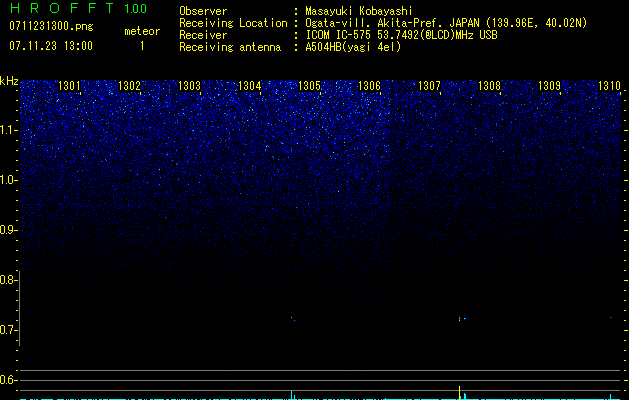Click the faint echo dot near 1310
The width and height of the screenshot is (629, 400).
(x=611, y=317)
